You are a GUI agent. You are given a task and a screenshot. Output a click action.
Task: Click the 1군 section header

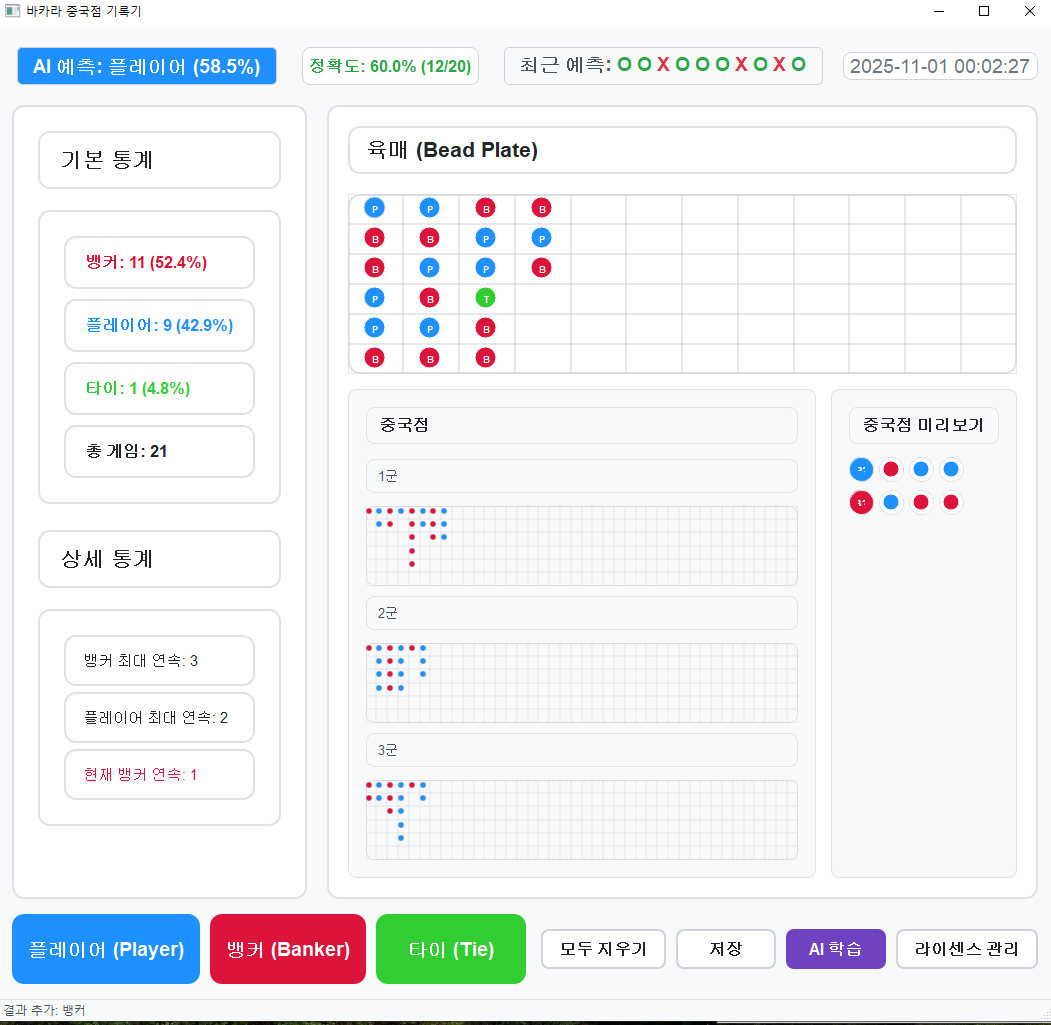(581, 476)
